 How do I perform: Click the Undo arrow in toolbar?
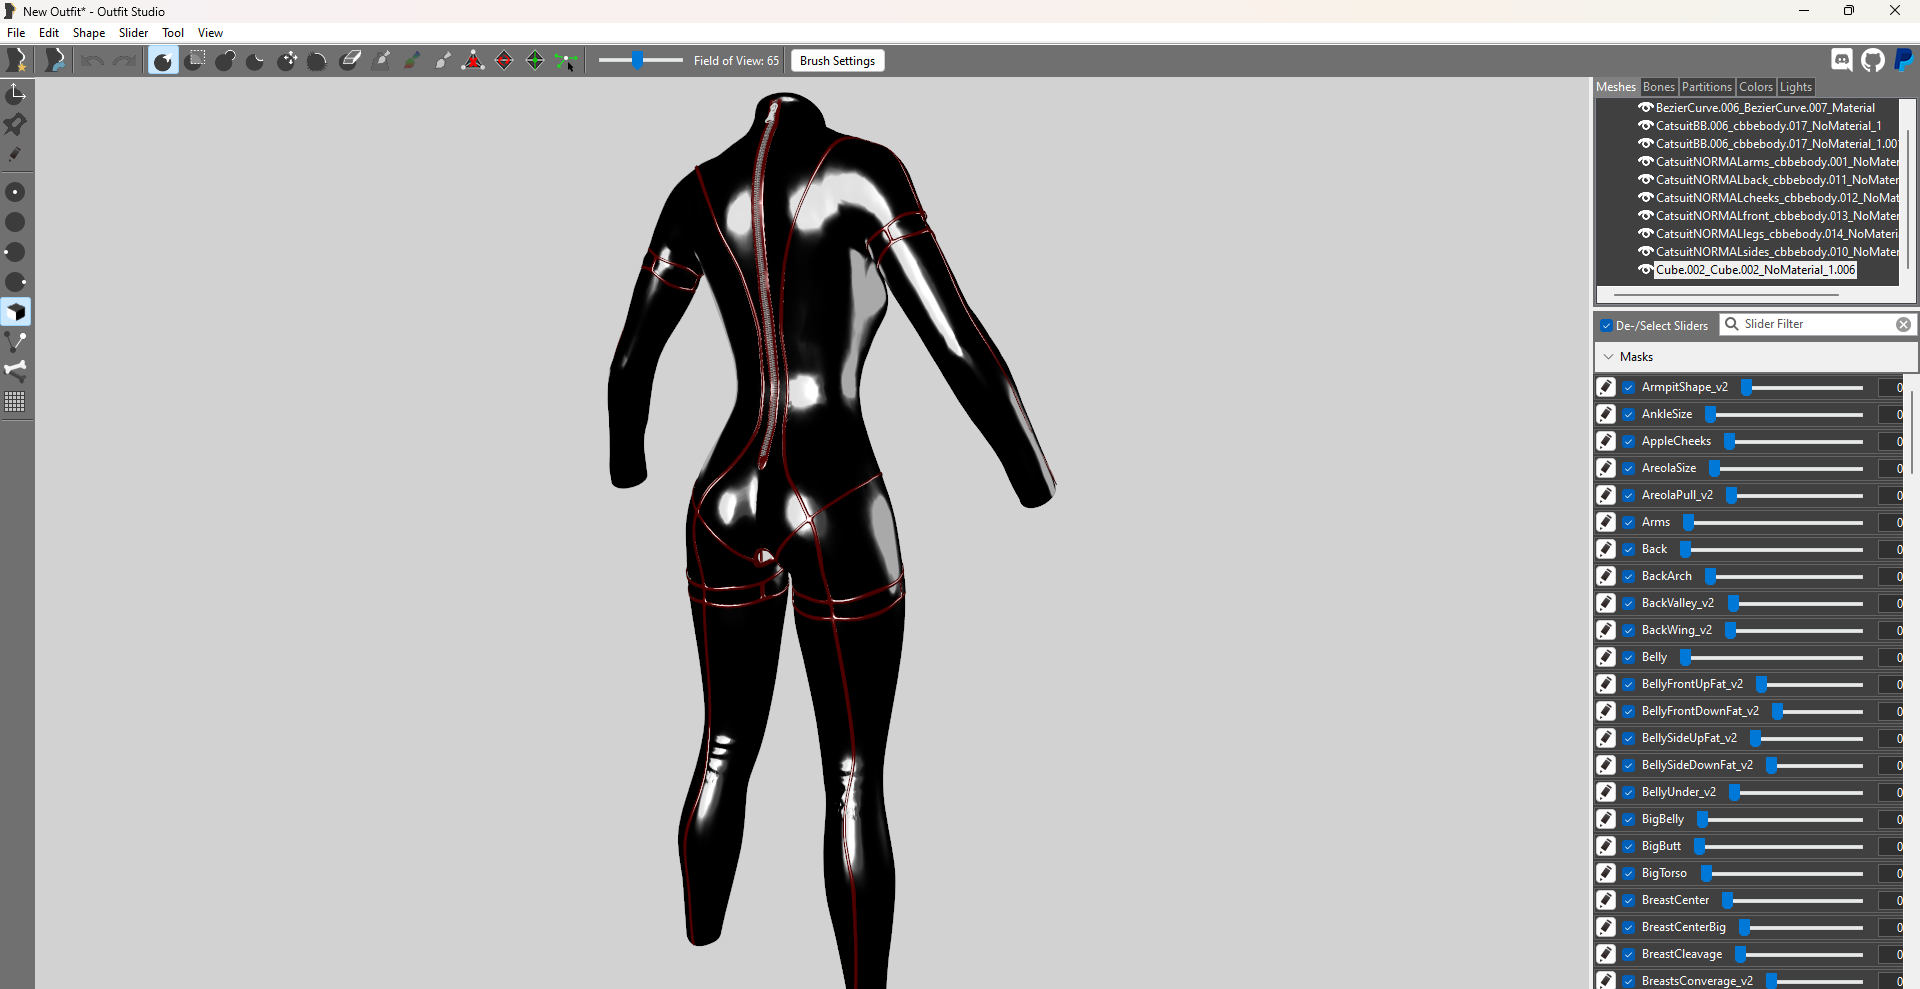click(x=92, y=61)
